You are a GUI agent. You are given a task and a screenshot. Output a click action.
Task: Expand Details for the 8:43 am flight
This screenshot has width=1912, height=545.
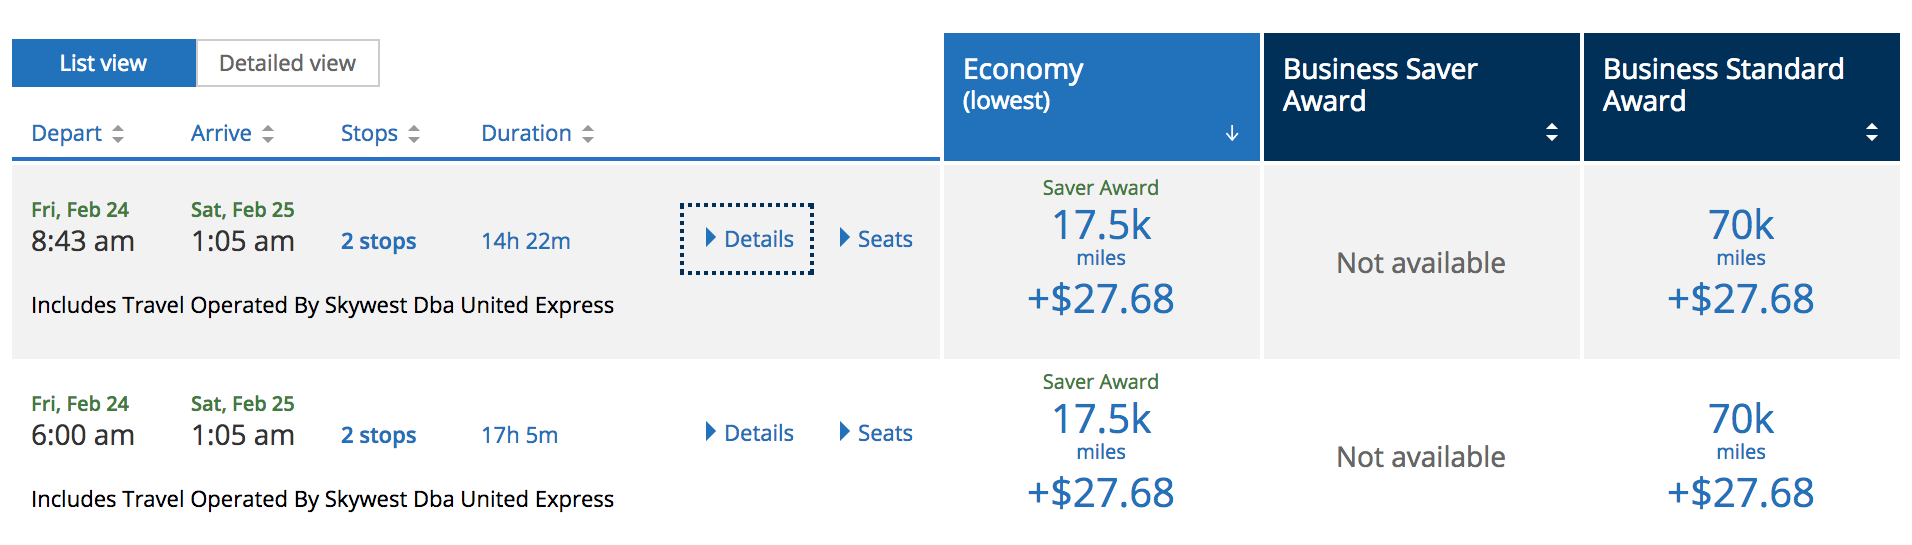(x=748, y=239)
